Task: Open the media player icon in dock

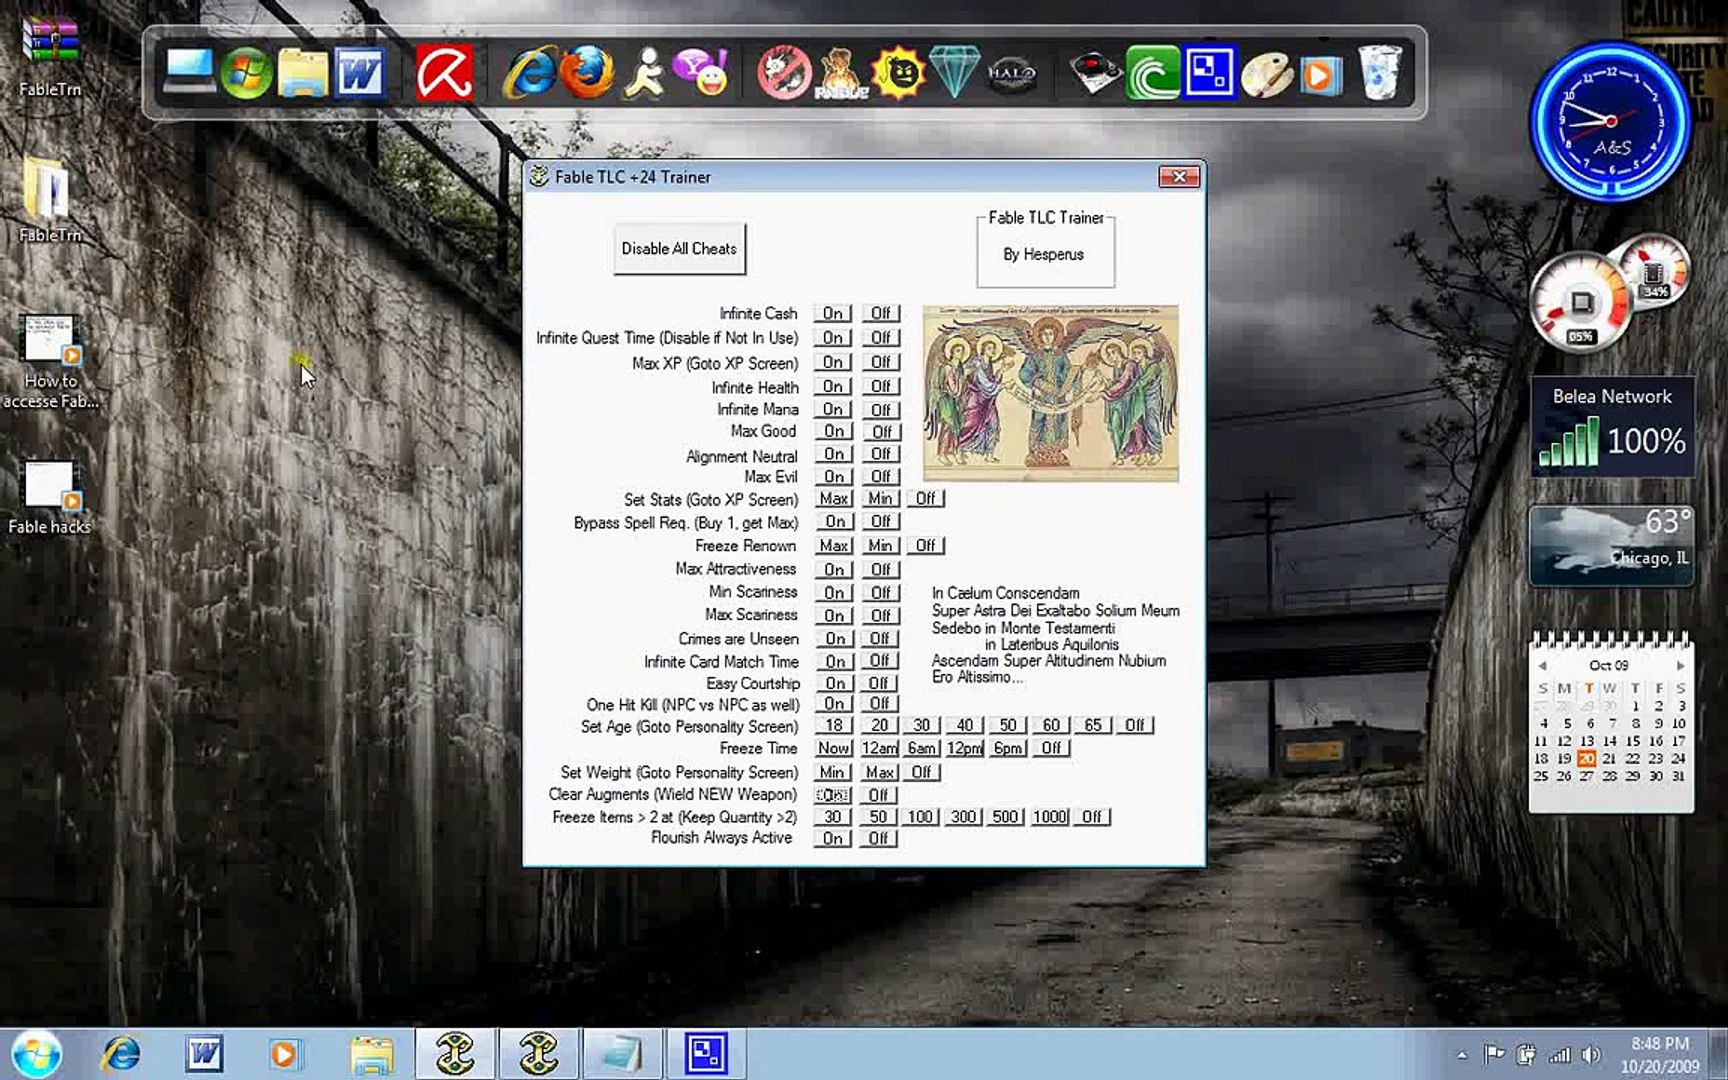Action: point(1320,73)
